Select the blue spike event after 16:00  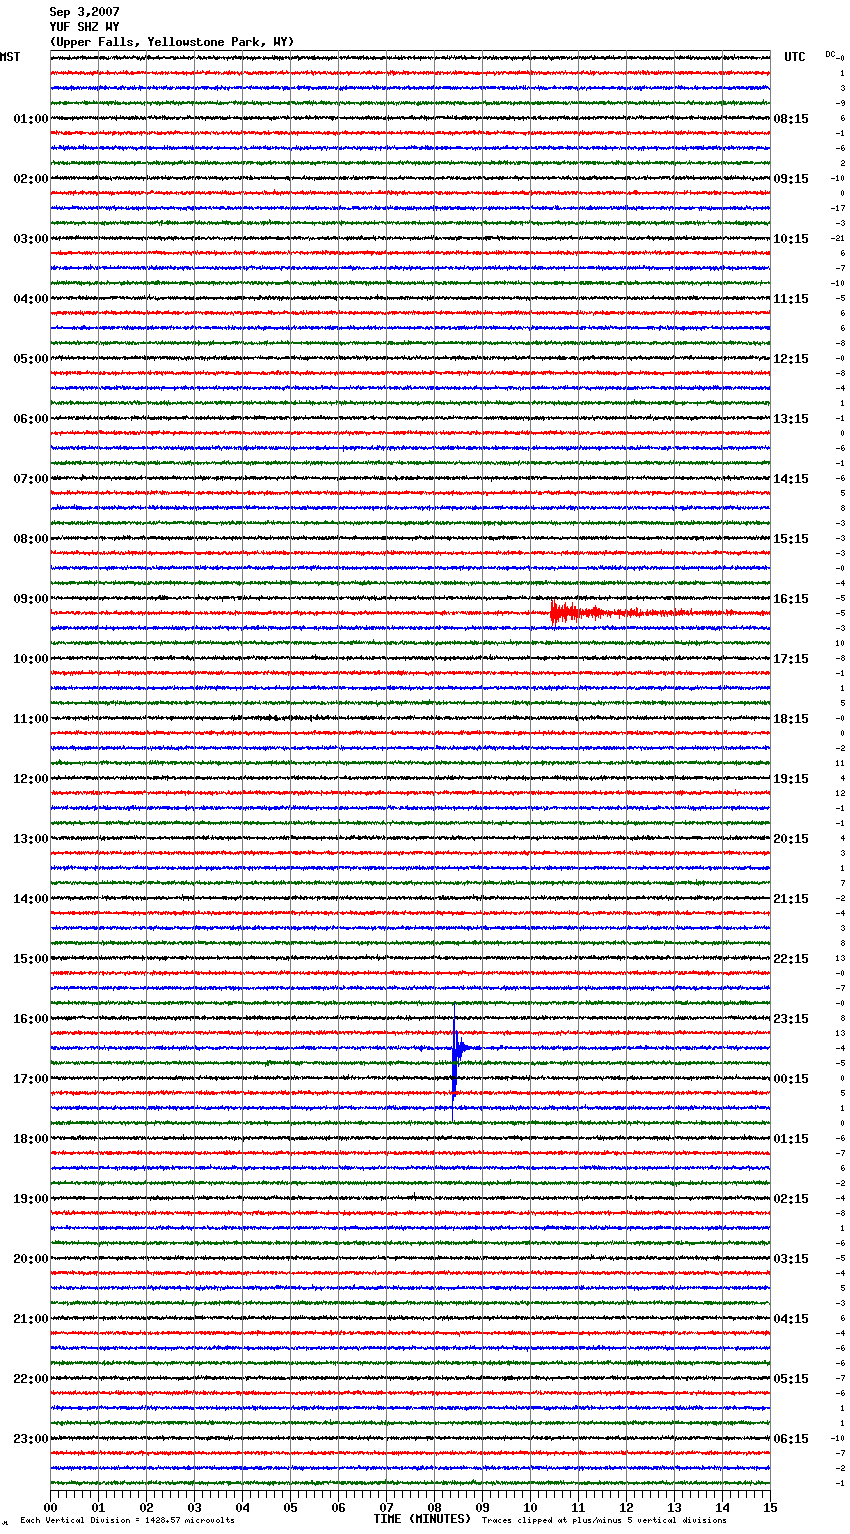tap(459, 1060)
